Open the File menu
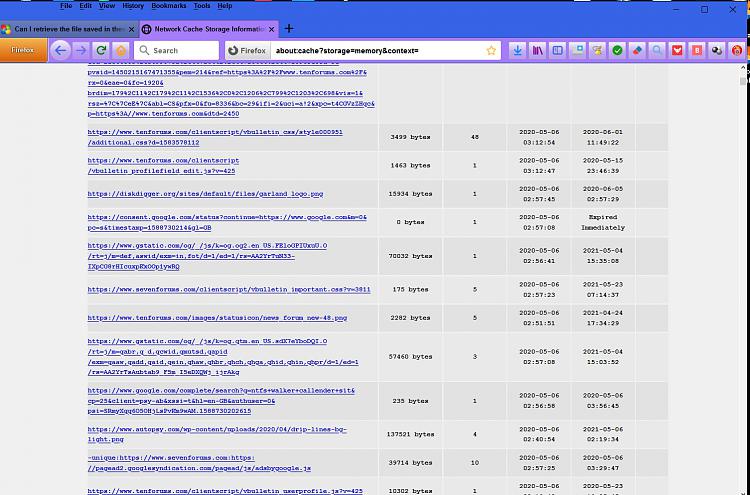Viewport: 750px width, 495px height. click(66, 6)
